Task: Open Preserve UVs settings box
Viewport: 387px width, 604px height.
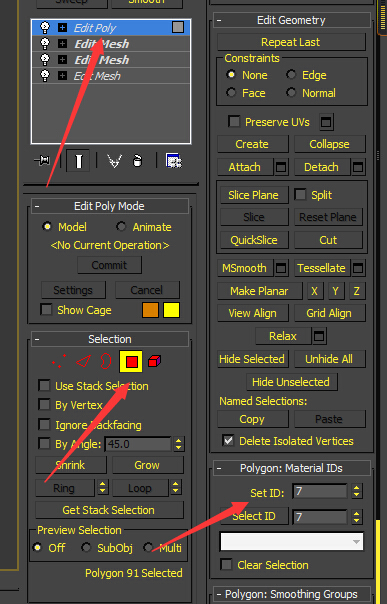Action: click(x=326, y=122)
